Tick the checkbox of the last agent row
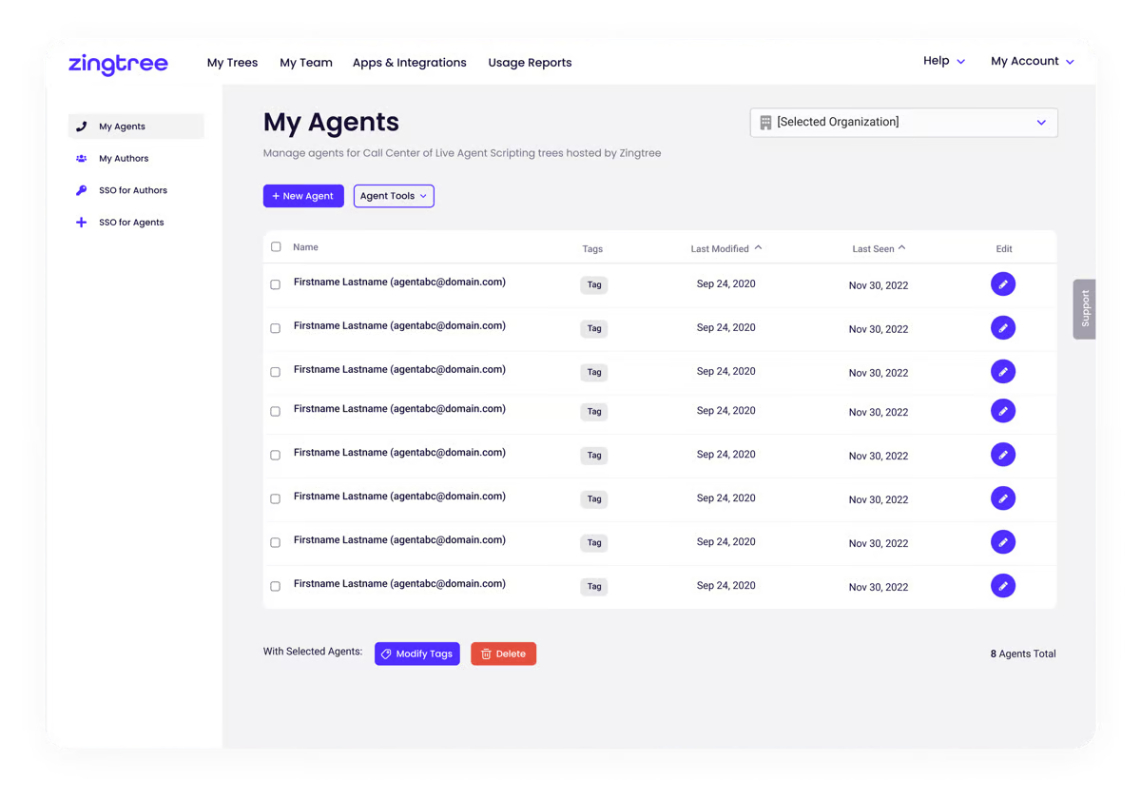The height and width of the screenshot is (800, 1141). tap(275, 586)
